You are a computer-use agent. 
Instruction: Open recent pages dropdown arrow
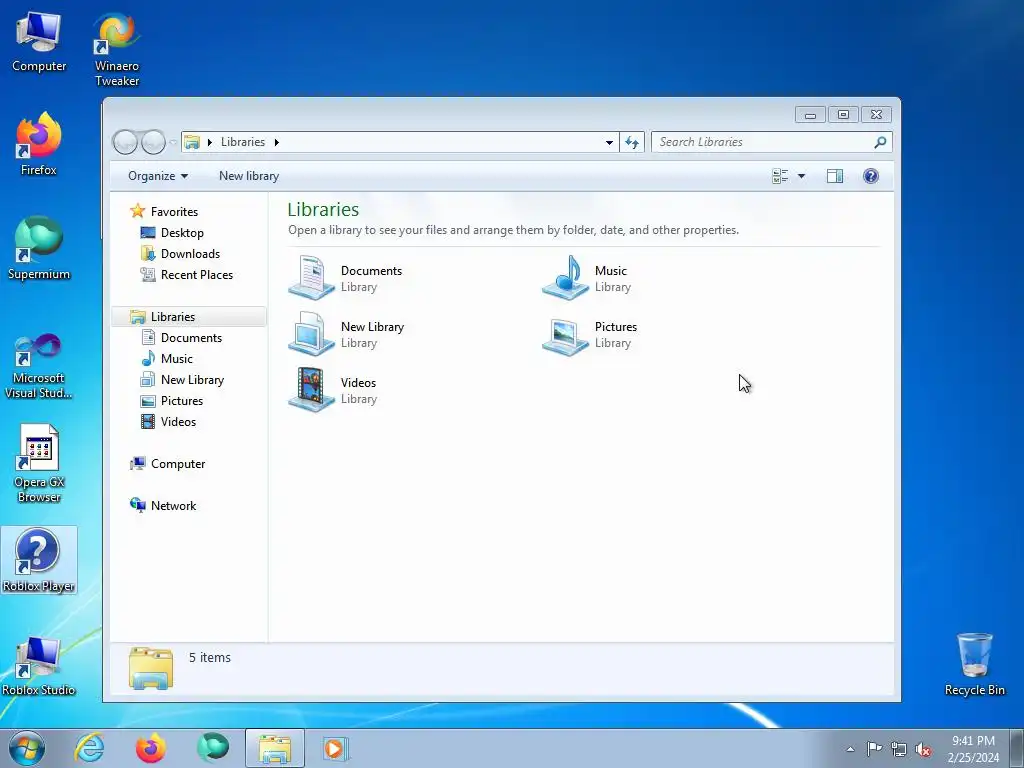(173, 142)
